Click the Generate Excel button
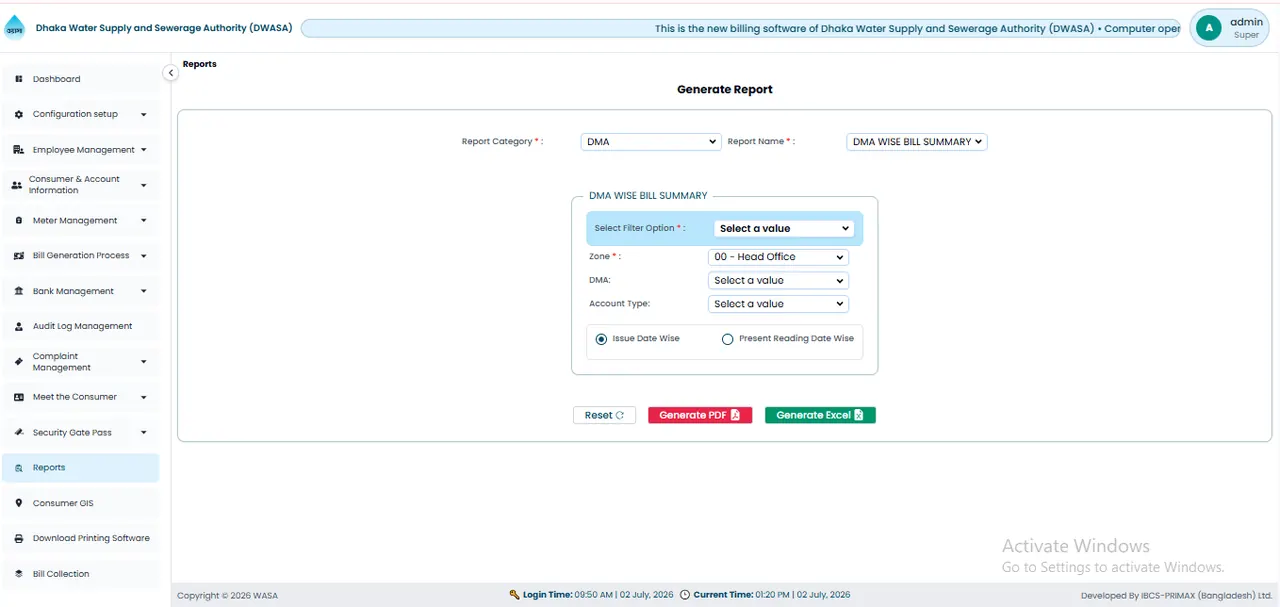1280x607 pixels. (820, 415)
